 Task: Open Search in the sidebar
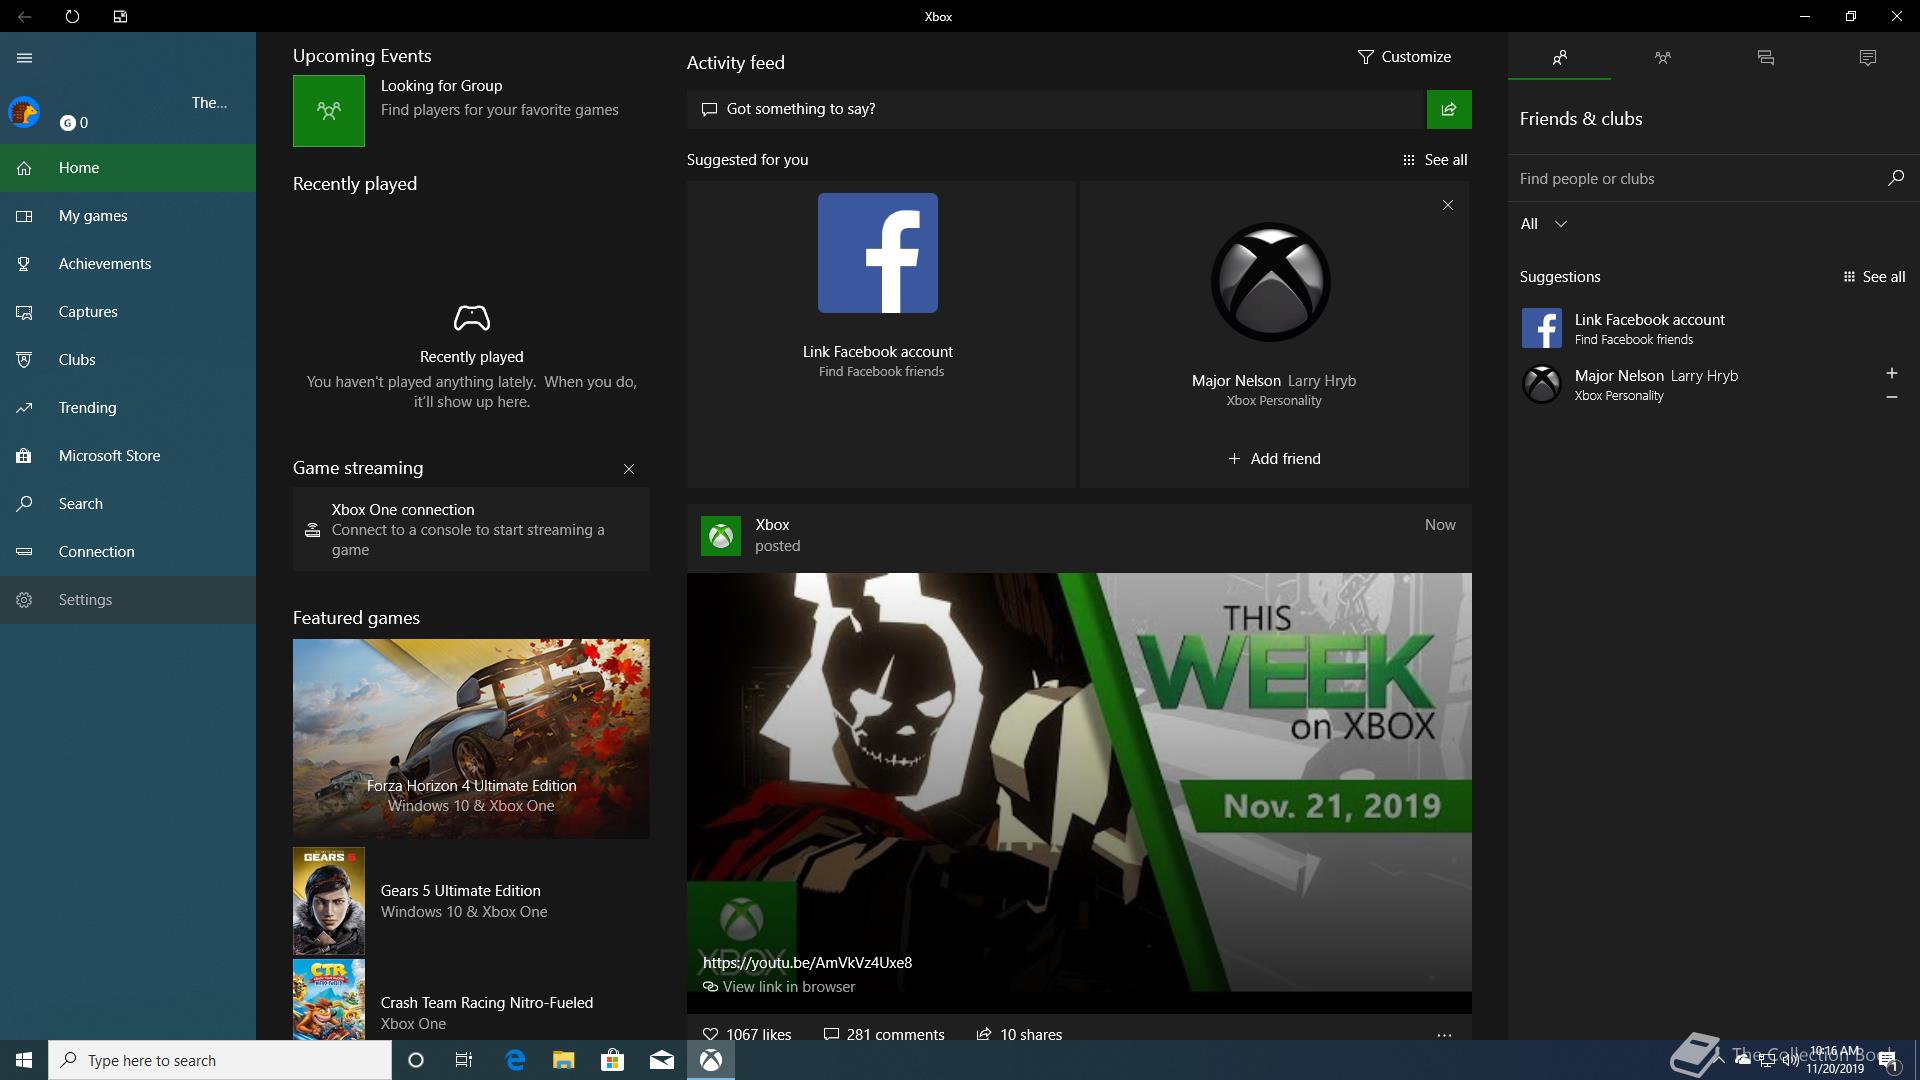click(128, 504)
